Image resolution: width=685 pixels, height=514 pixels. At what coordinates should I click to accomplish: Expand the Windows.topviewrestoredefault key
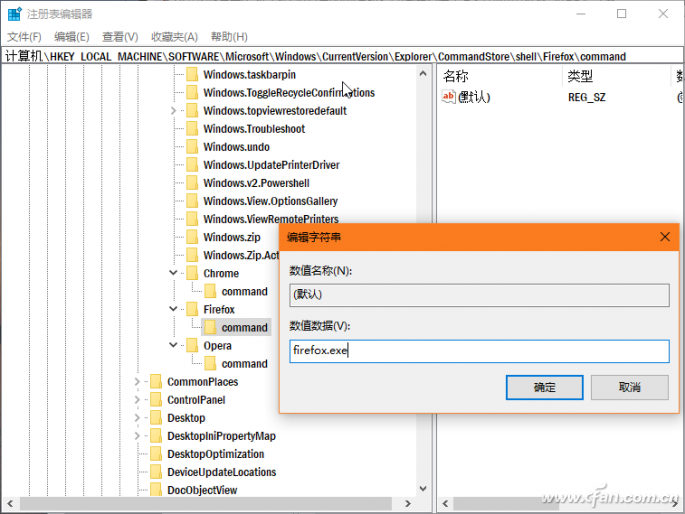[x=173, y=111]
